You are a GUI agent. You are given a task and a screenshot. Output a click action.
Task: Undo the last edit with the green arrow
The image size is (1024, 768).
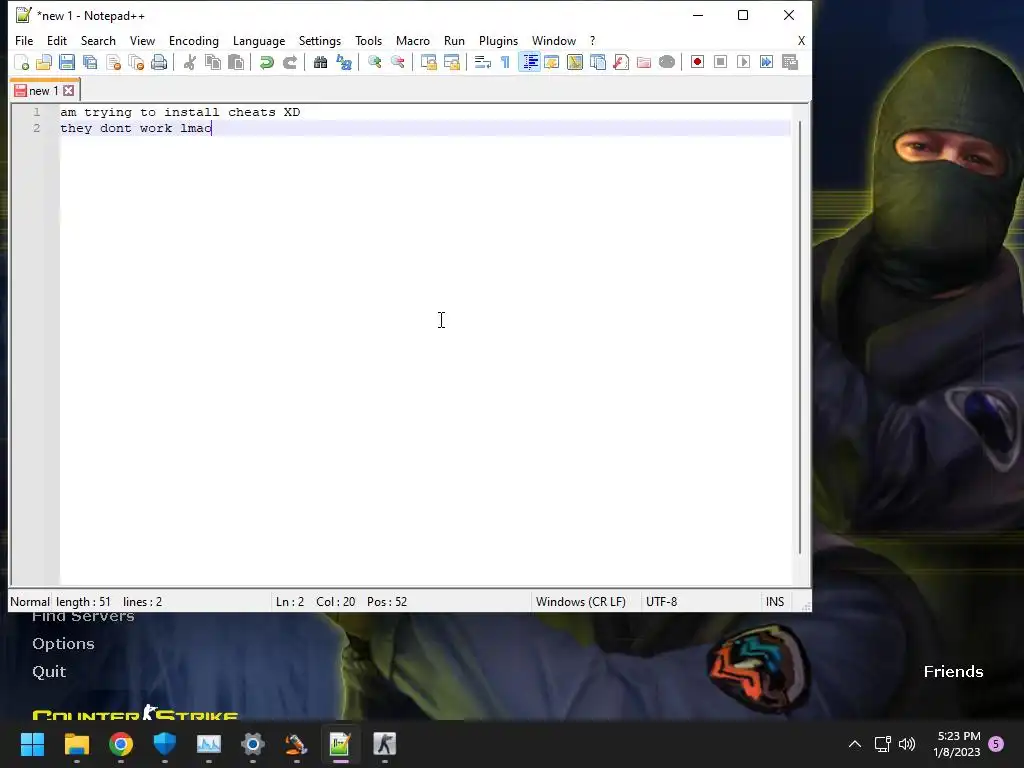coord(266,62)
